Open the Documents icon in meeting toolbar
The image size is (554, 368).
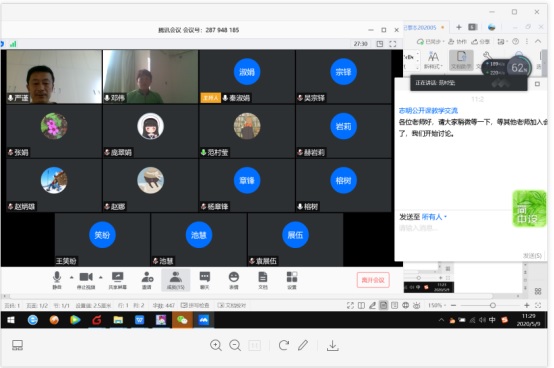point(263,281)
